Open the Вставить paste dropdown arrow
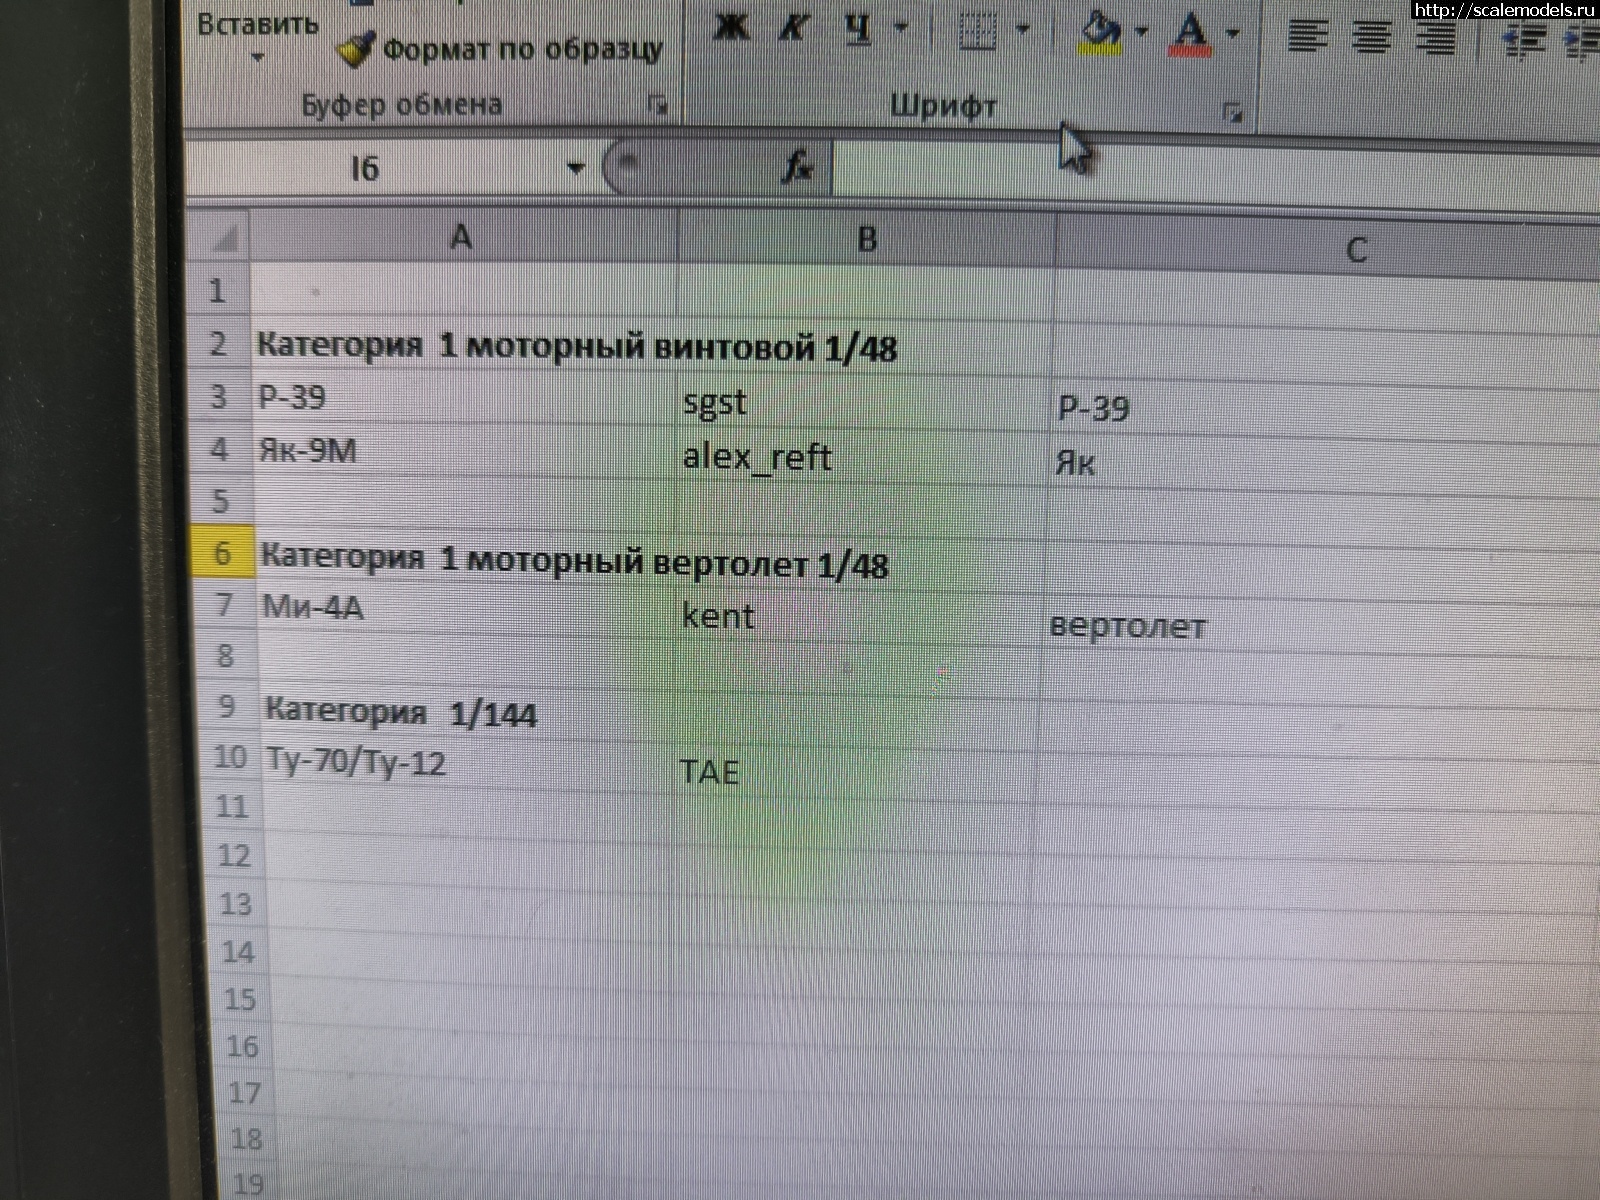The height and width of the screenshot is (1200, 1600). tap(258, 55)
